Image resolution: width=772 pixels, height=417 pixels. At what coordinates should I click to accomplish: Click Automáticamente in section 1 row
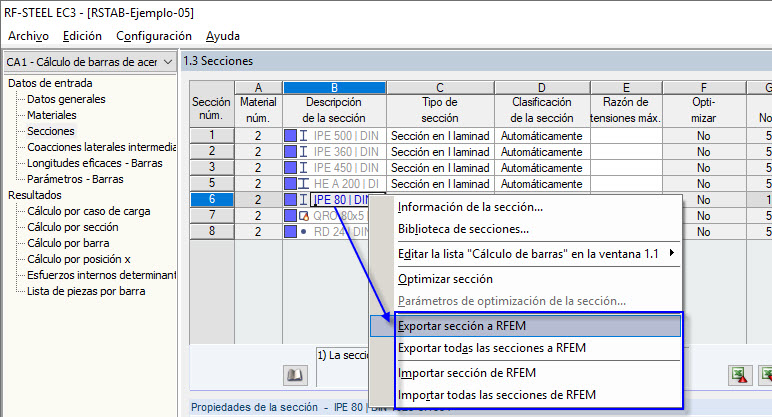[x=542, y=135]
